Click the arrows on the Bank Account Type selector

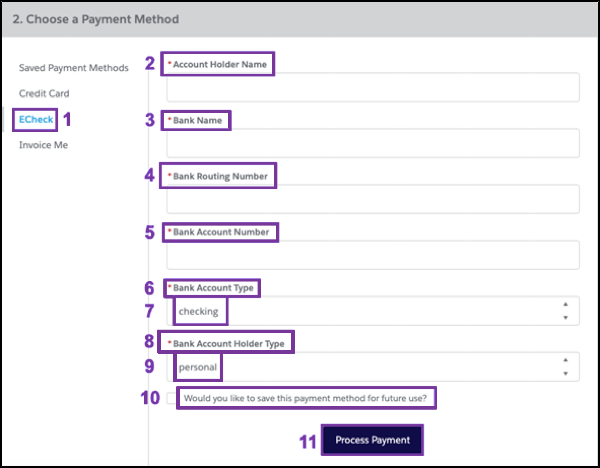tap(567, 311)
